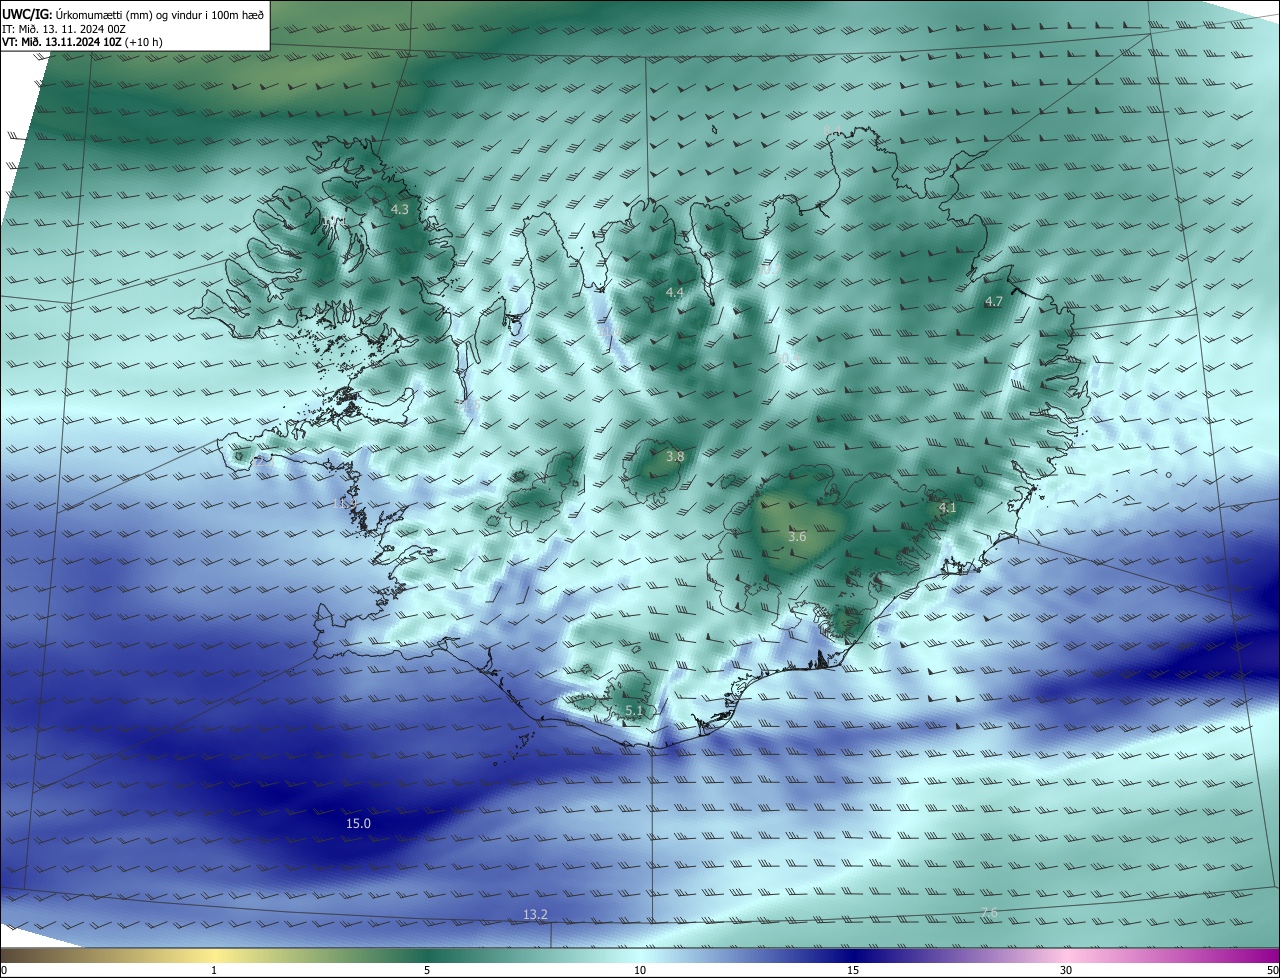The height and width of the screenshot is (978, 1280).
Task: Click the valid time line "VT: Mið. 13.11.2024 10Z (+10 h)"
Action: click(82, 42)
